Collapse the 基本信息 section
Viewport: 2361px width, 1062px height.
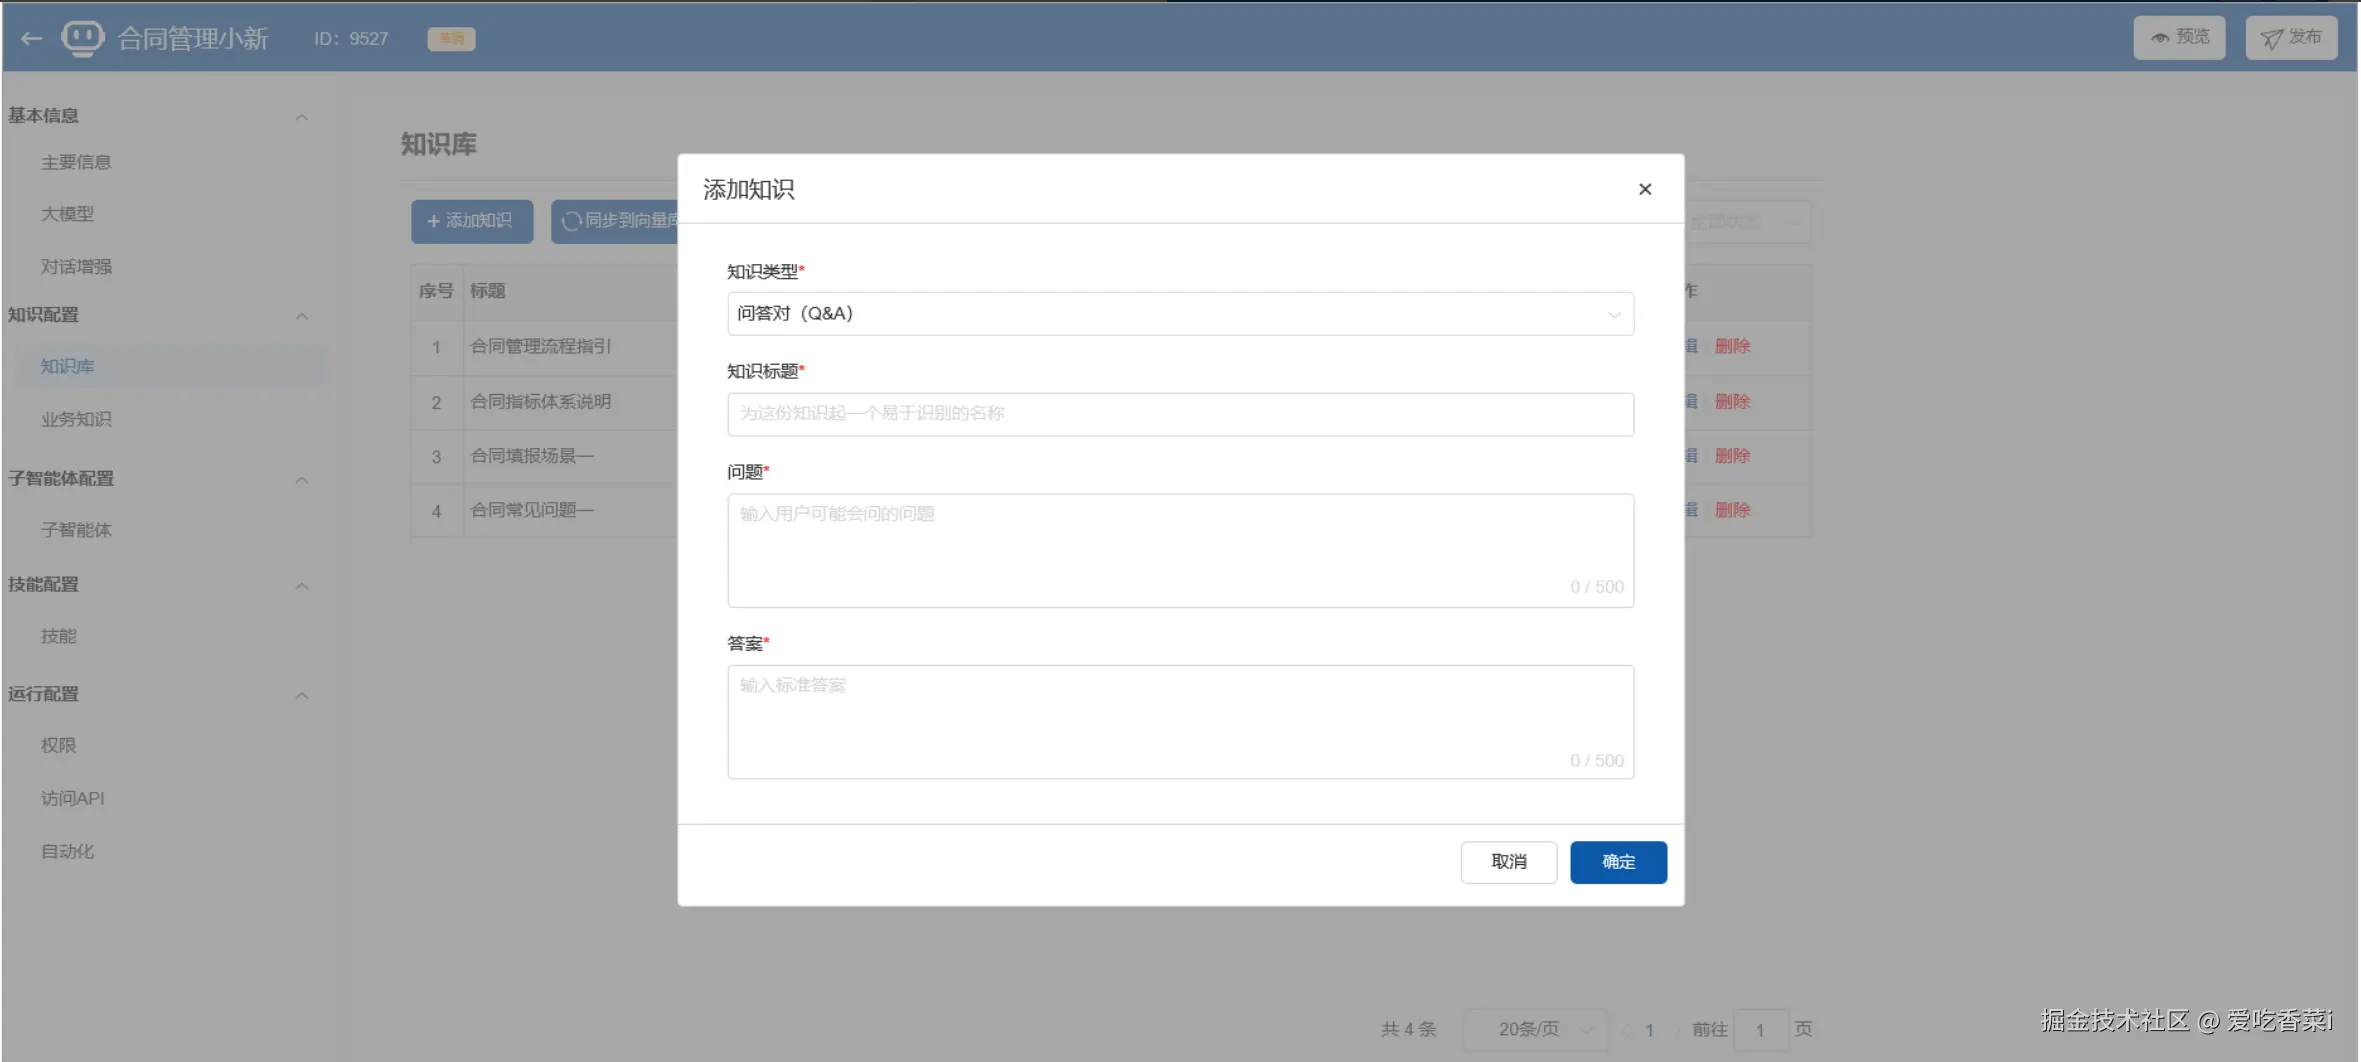(x=301, y=117)
